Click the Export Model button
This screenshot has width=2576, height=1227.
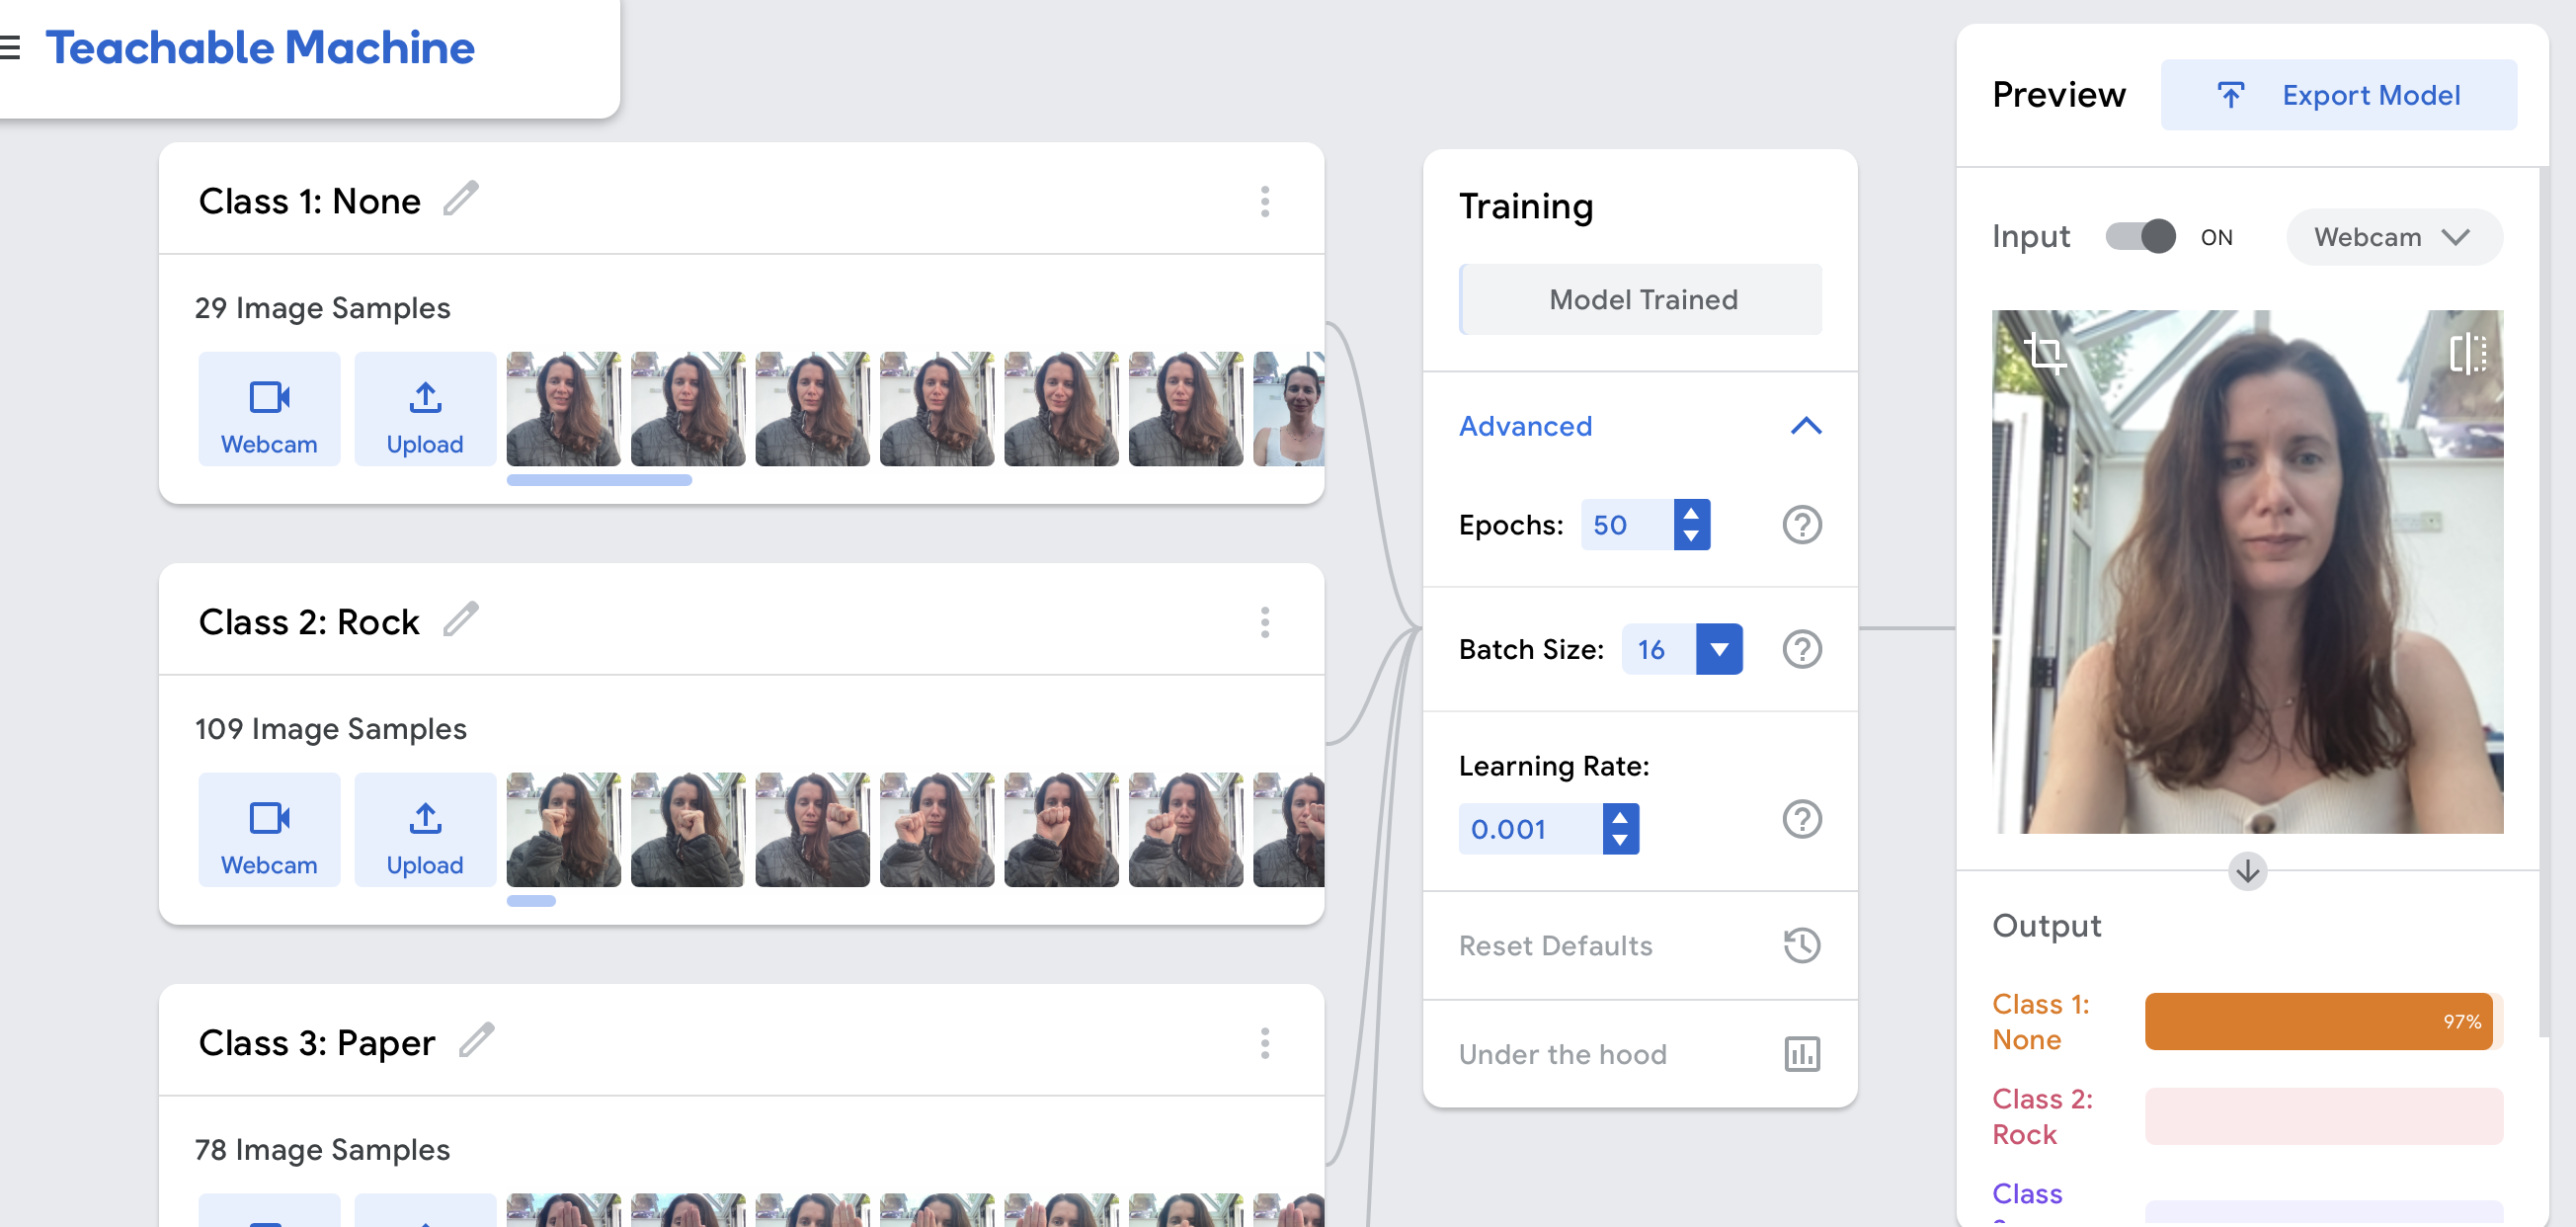coord(2338,95)
